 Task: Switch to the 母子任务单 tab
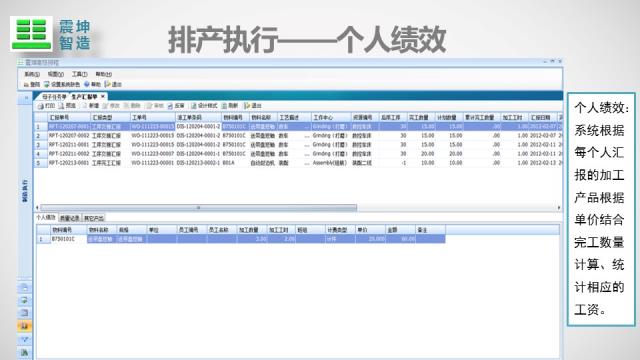54,97
